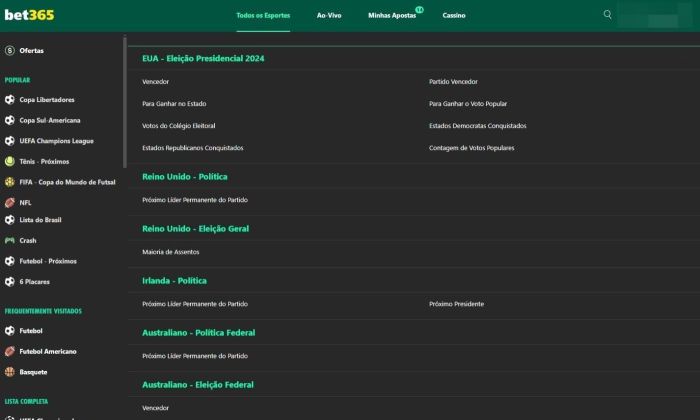Viewport: 700px width, 420px height.
Task: Open Partido Vencedor market
Action: 453,81
